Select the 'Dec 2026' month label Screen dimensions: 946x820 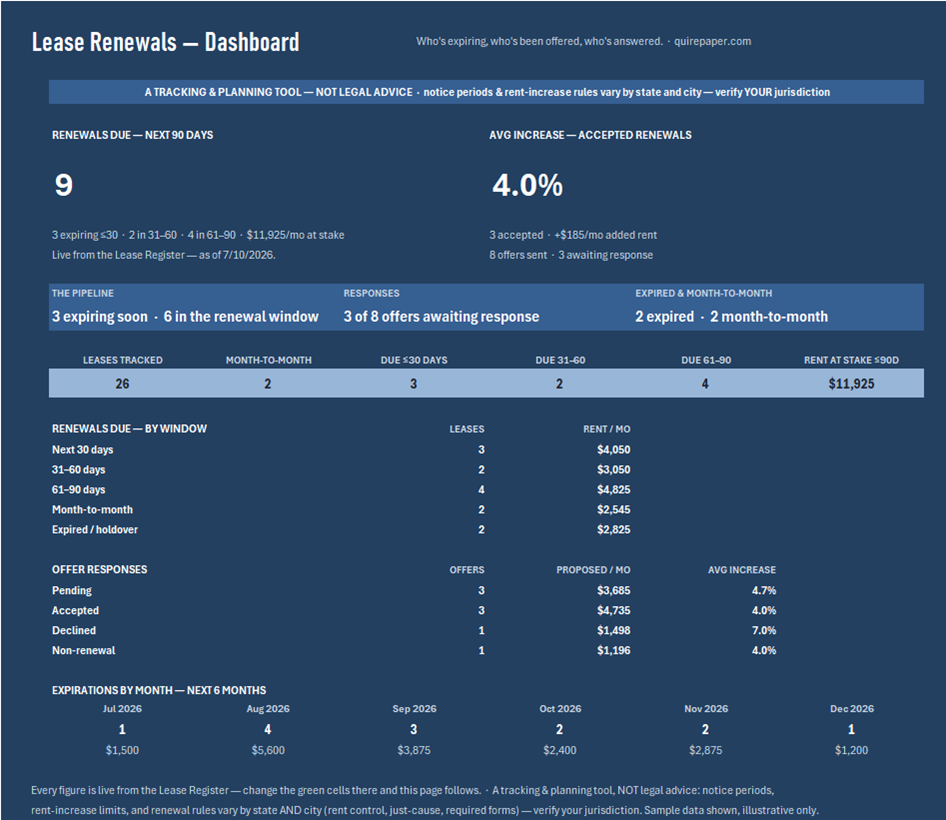pos(851,708)
